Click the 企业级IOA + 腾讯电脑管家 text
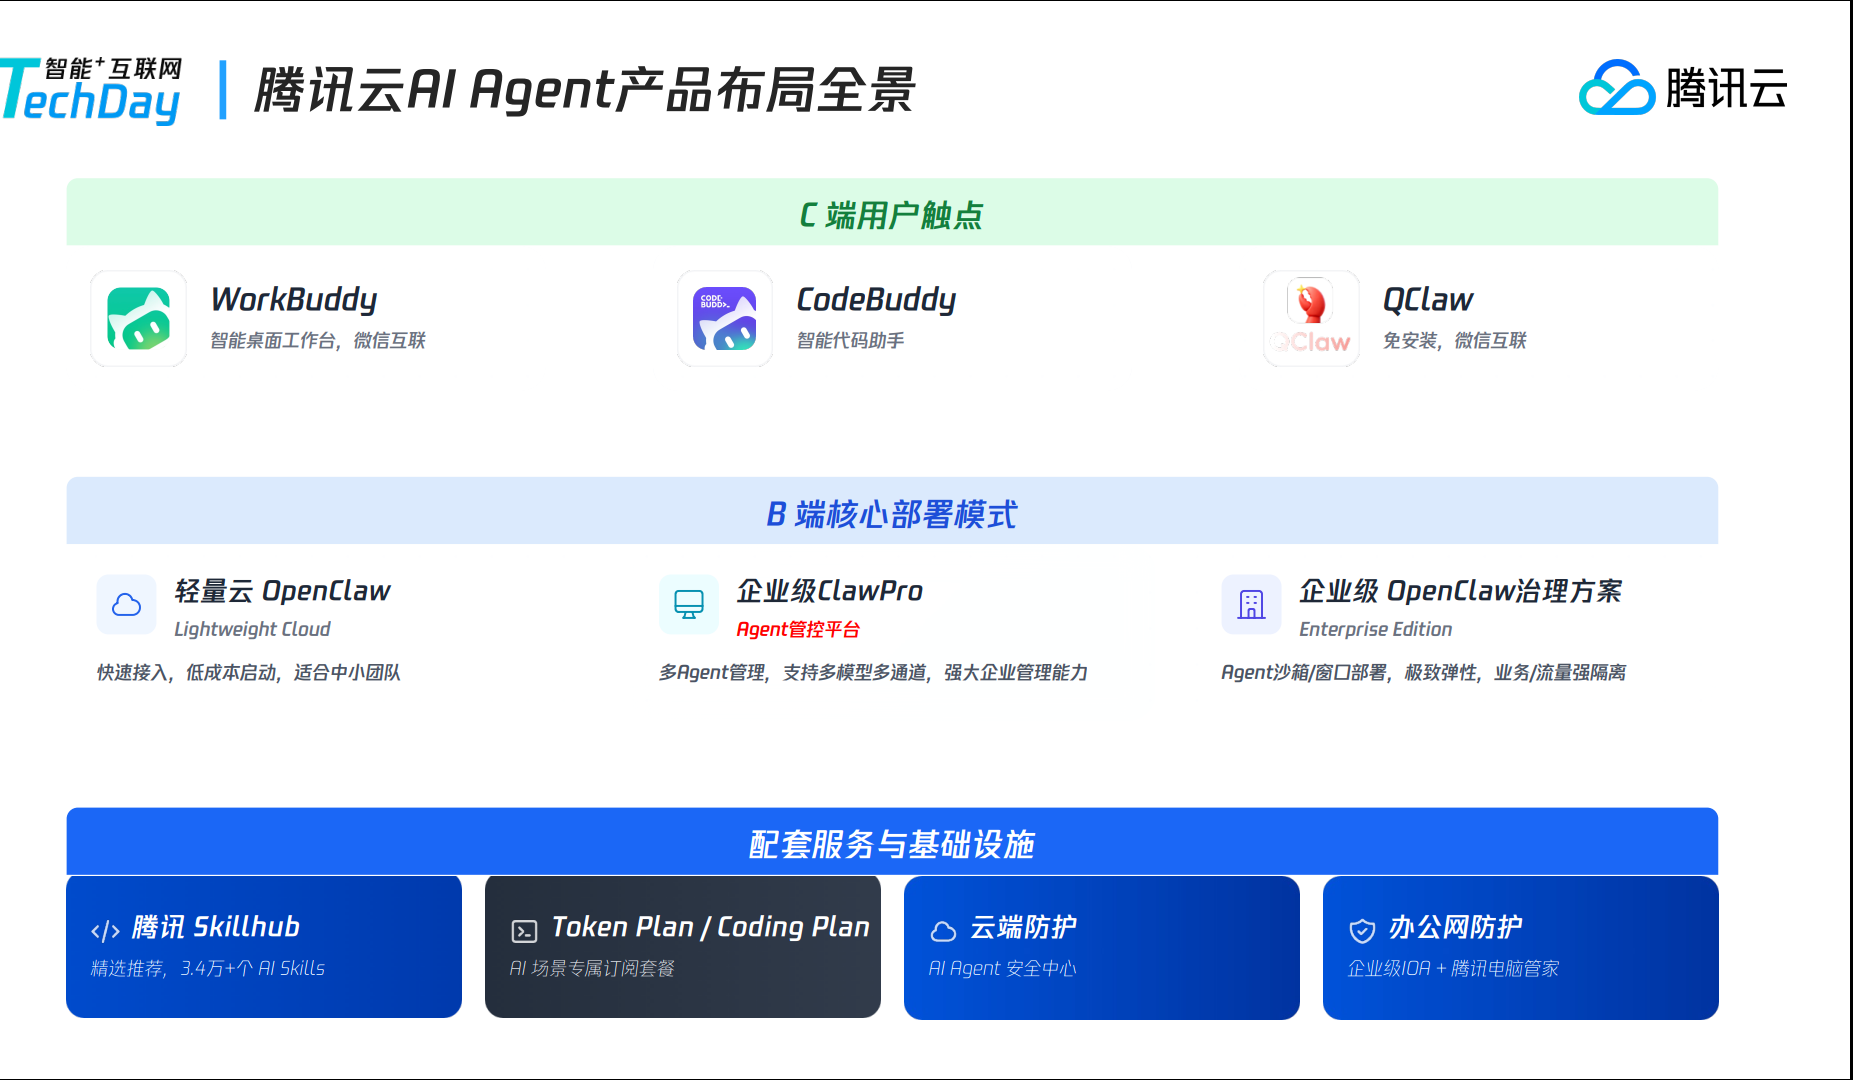This screenshot has width=1853, height=1080. [x=1453, y=969]
